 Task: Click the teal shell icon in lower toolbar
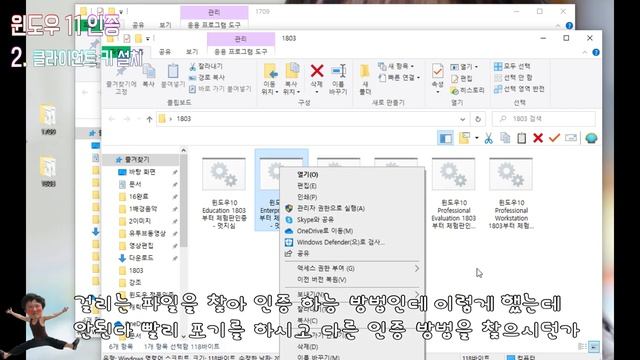[591, 138]
